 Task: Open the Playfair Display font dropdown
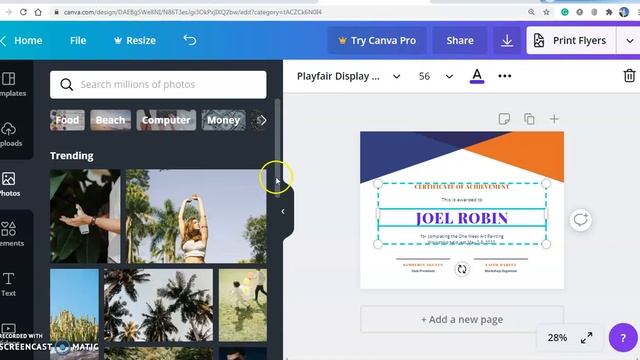point(349,76)
